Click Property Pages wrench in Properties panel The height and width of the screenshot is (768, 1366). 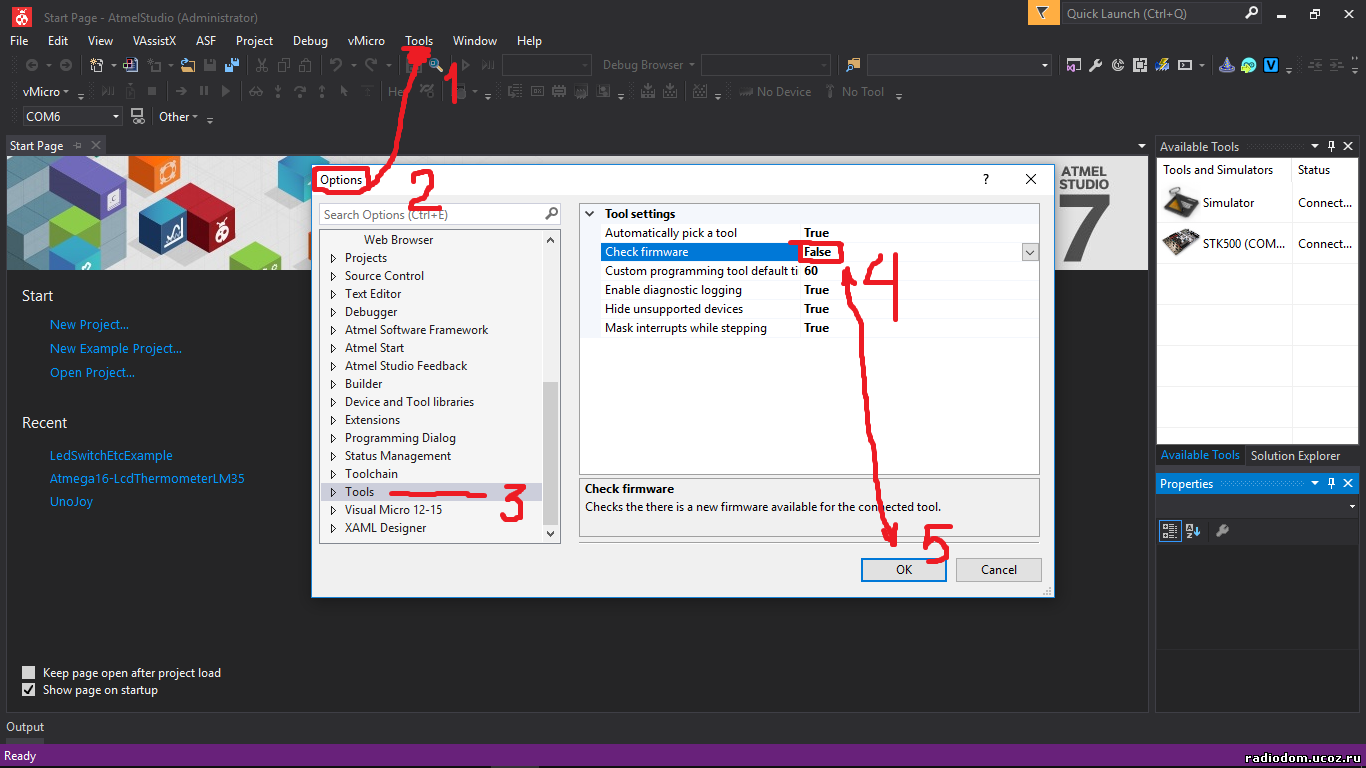pyautogui.click(x=1222, y=531)
